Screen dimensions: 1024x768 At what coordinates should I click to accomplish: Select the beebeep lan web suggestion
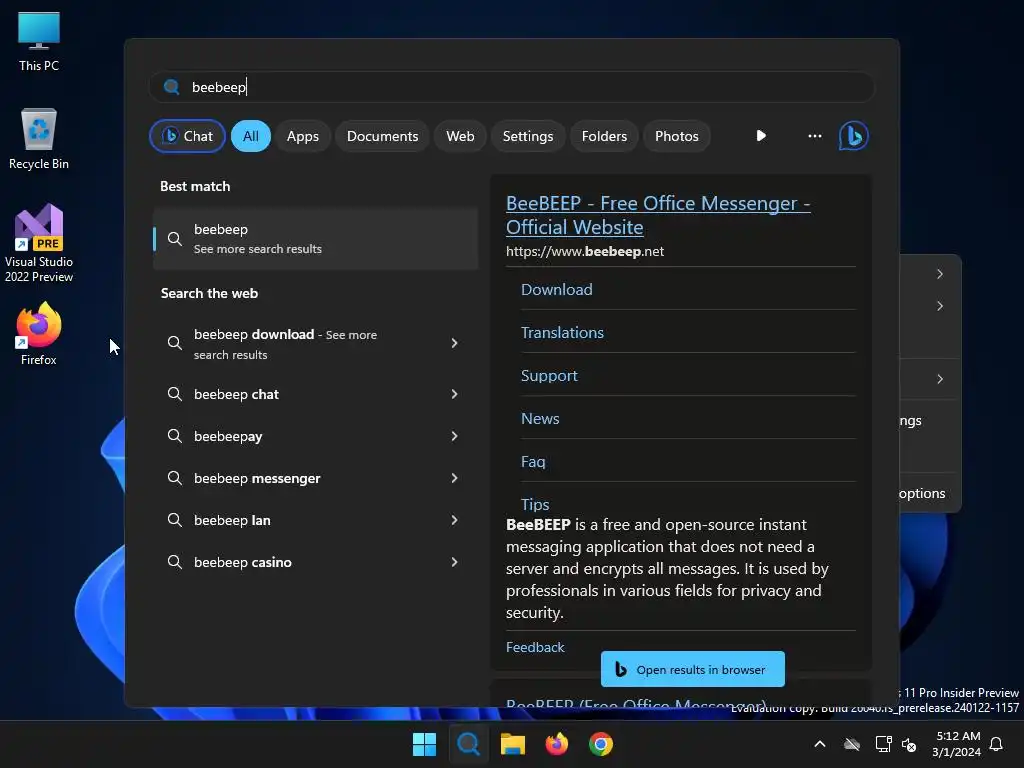point(316,520)
